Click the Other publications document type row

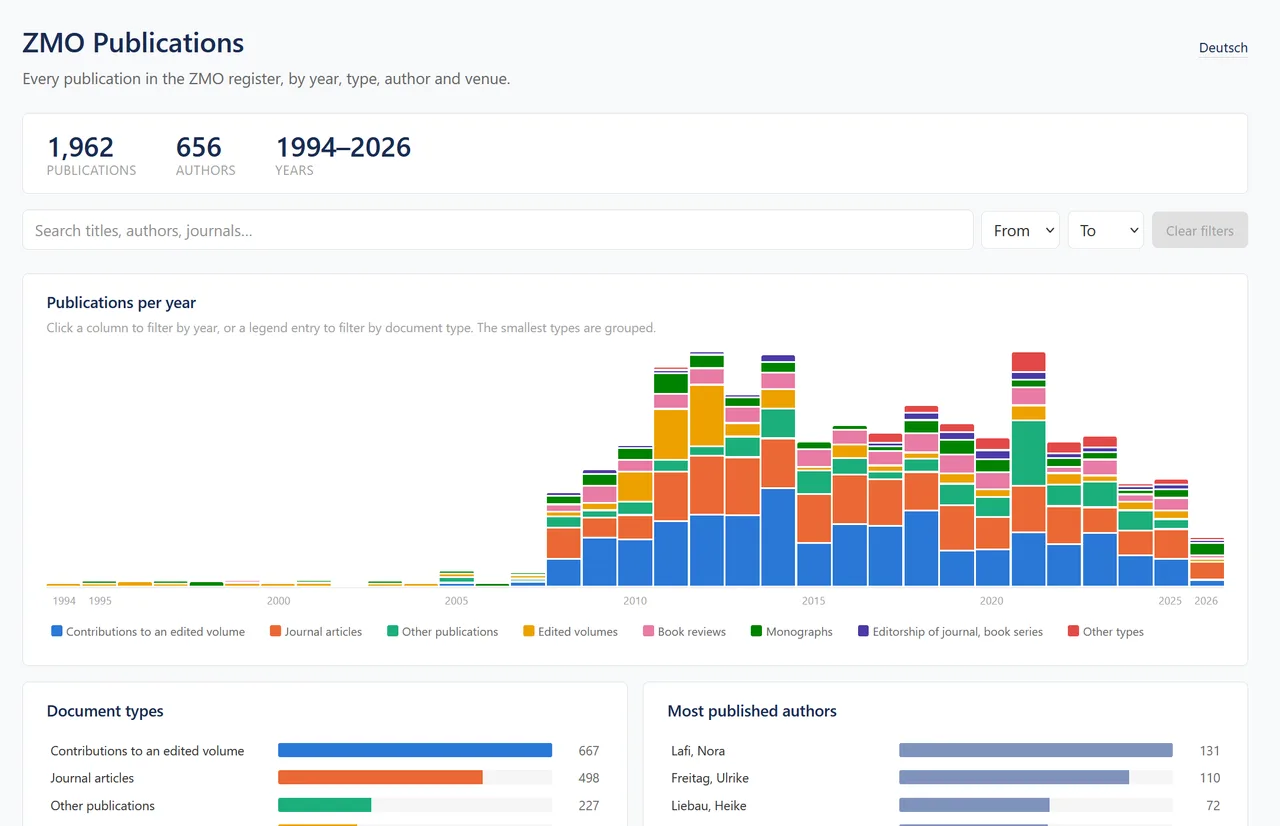(325, 805)
